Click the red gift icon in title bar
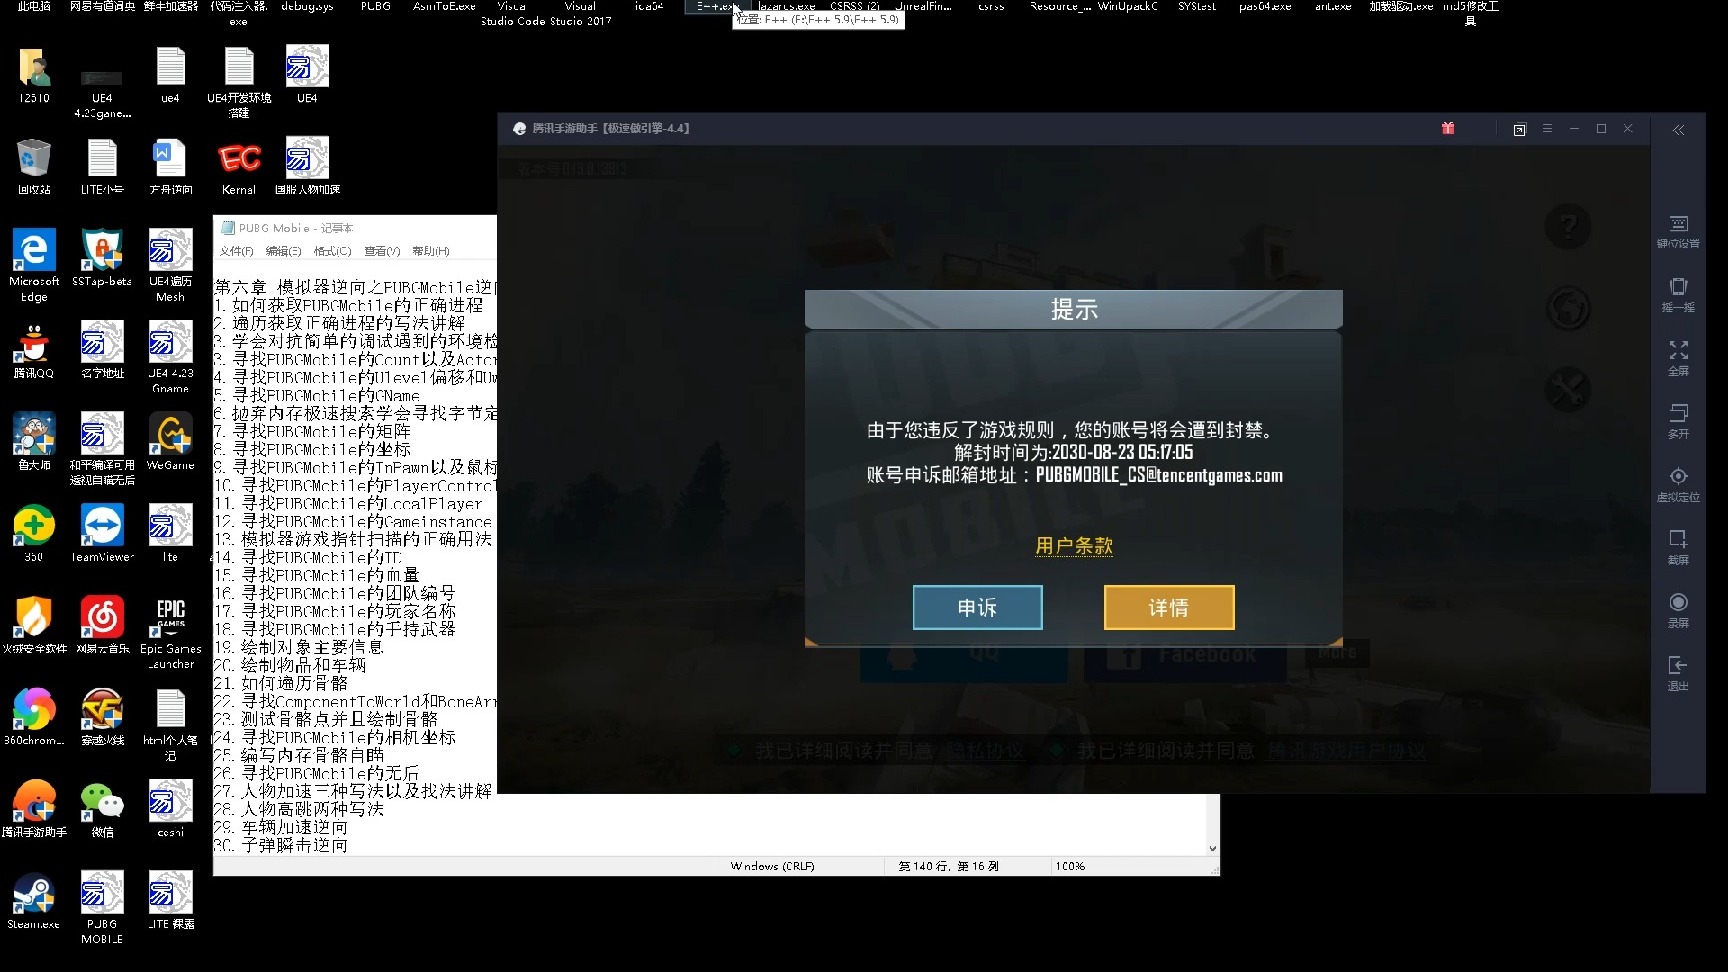Screen dimensions: 1728x972 (1447, 128)
